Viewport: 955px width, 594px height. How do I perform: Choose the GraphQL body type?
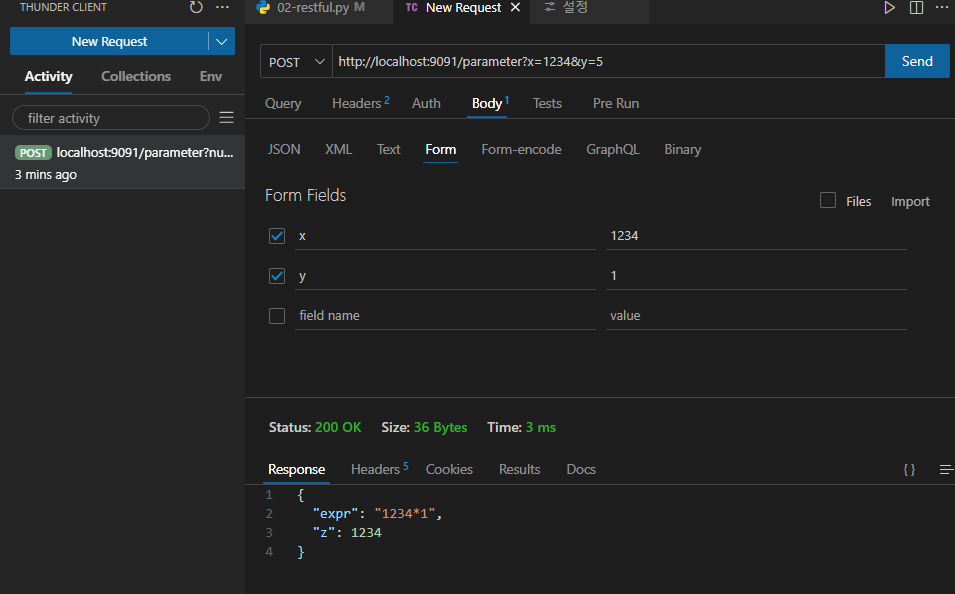[613, 149]
